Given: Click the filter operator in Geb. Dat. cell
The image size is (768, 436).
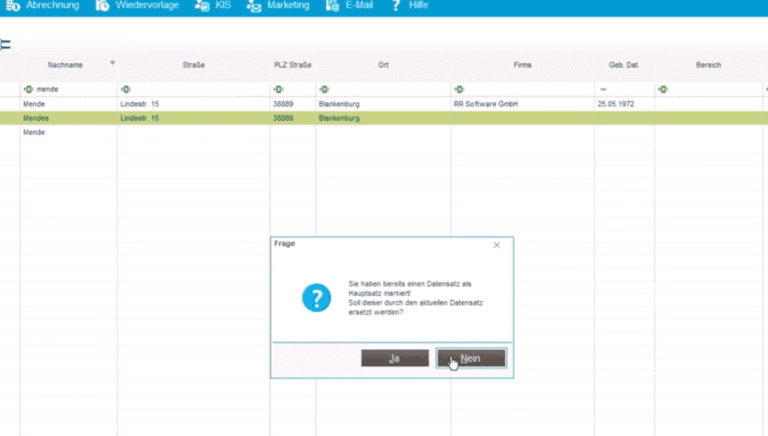Looking at the screenshot, I should tap(603, 89).
